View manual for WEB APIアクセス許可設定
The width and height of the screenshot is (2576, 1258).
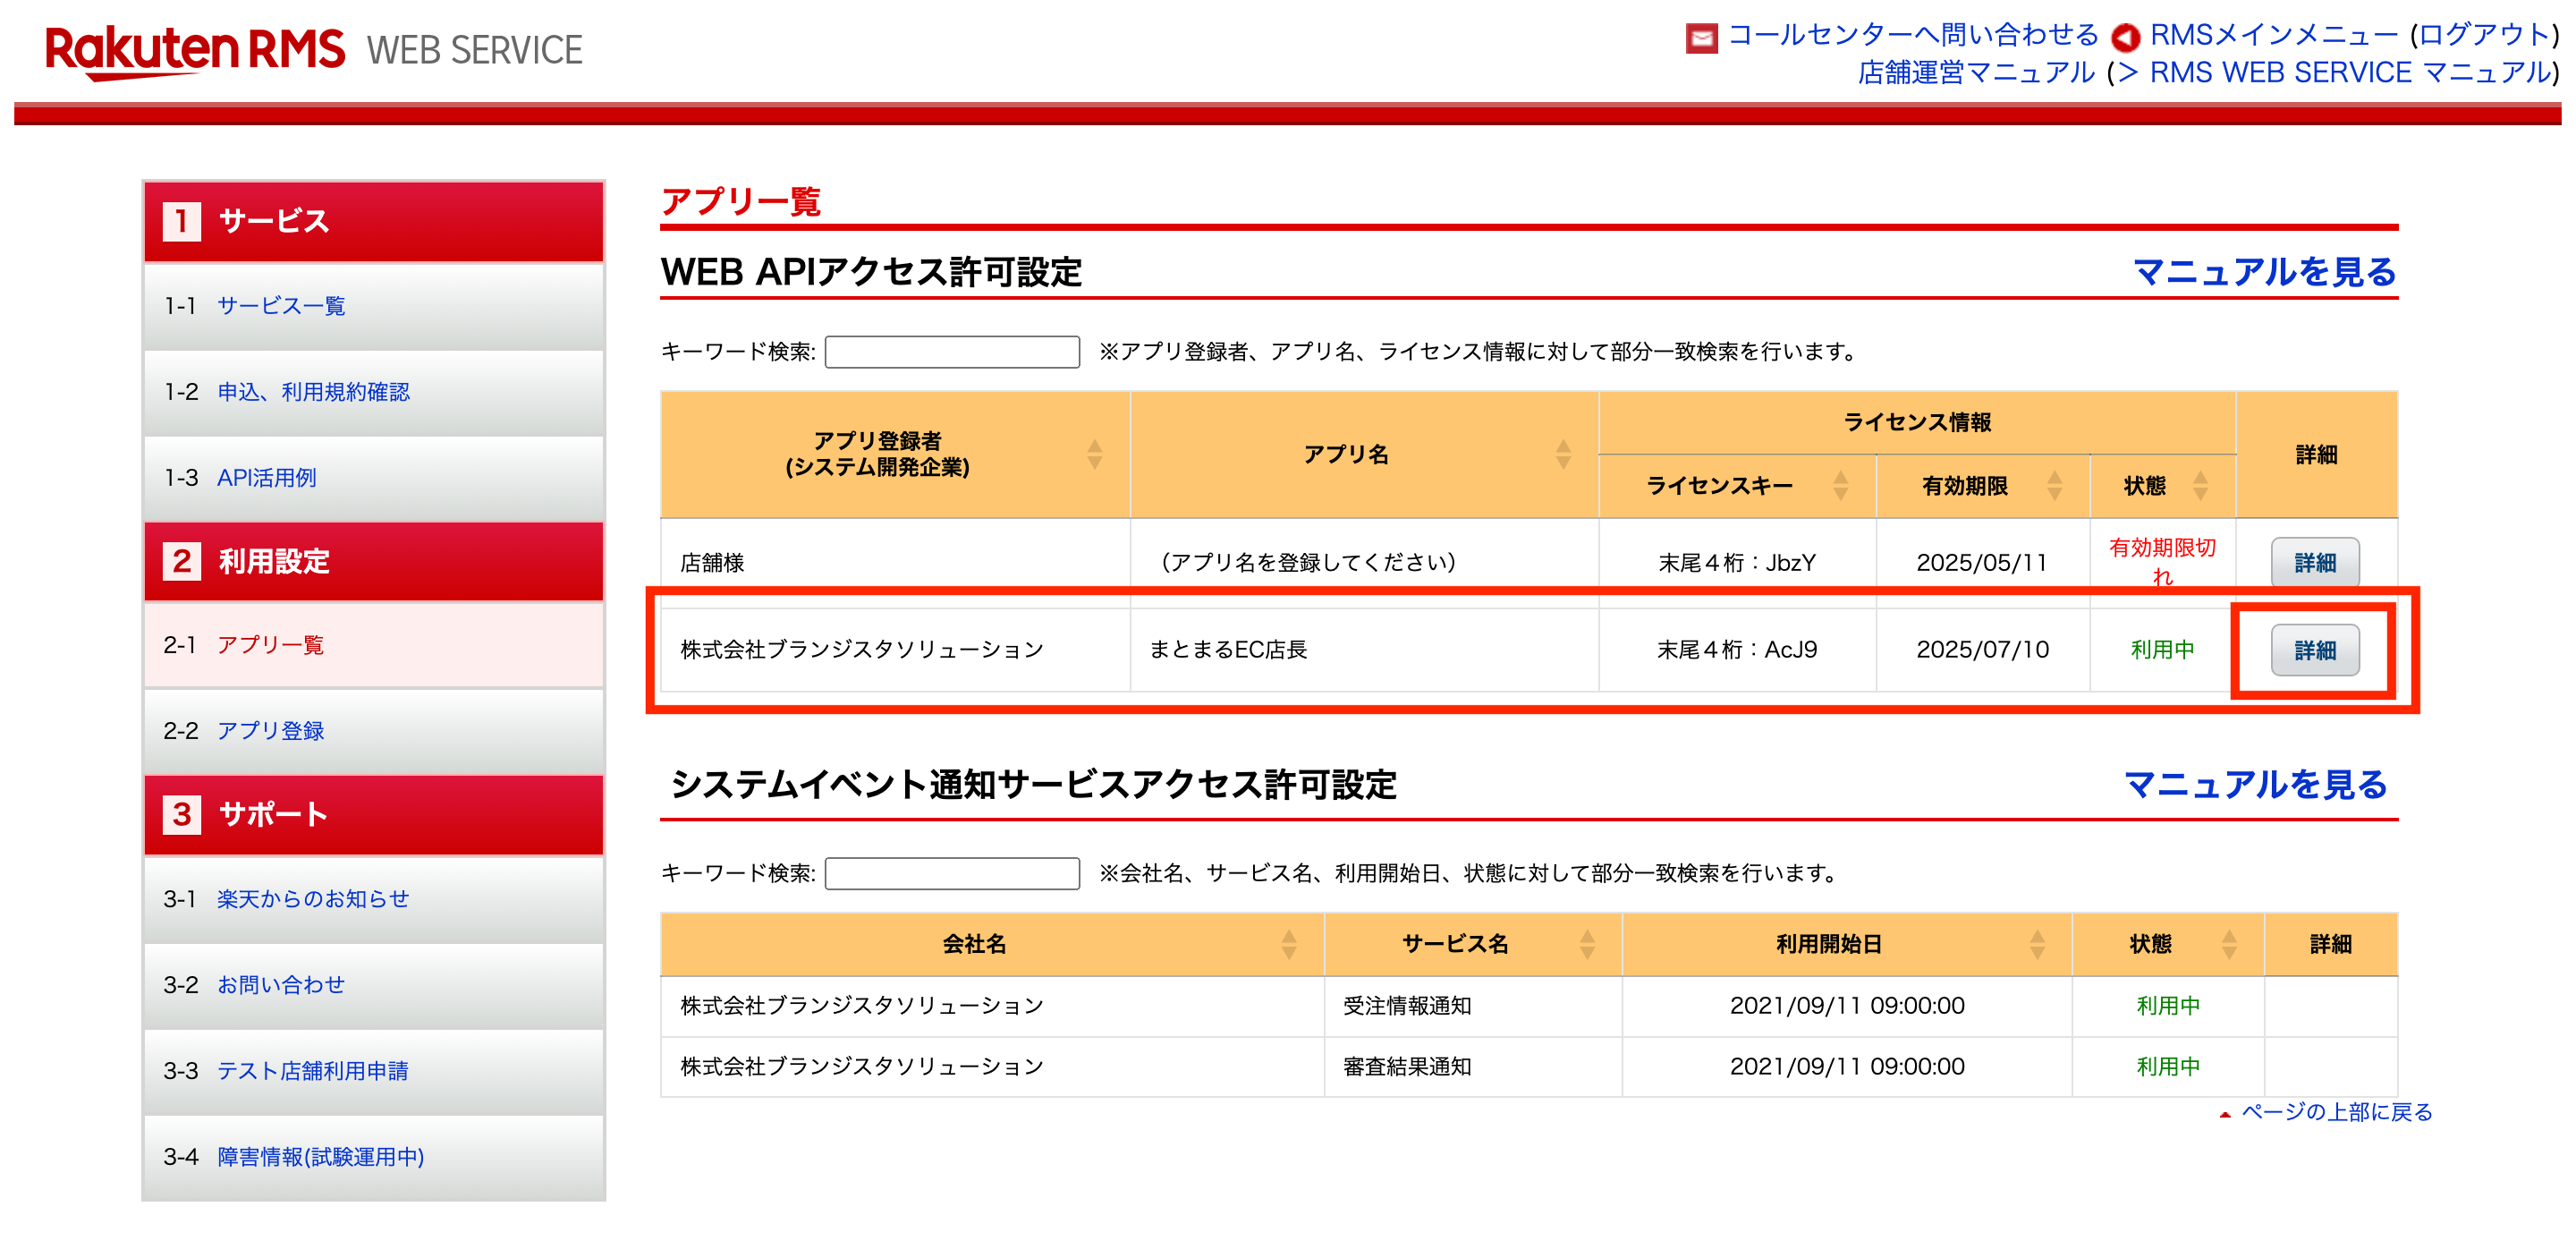2265,272
